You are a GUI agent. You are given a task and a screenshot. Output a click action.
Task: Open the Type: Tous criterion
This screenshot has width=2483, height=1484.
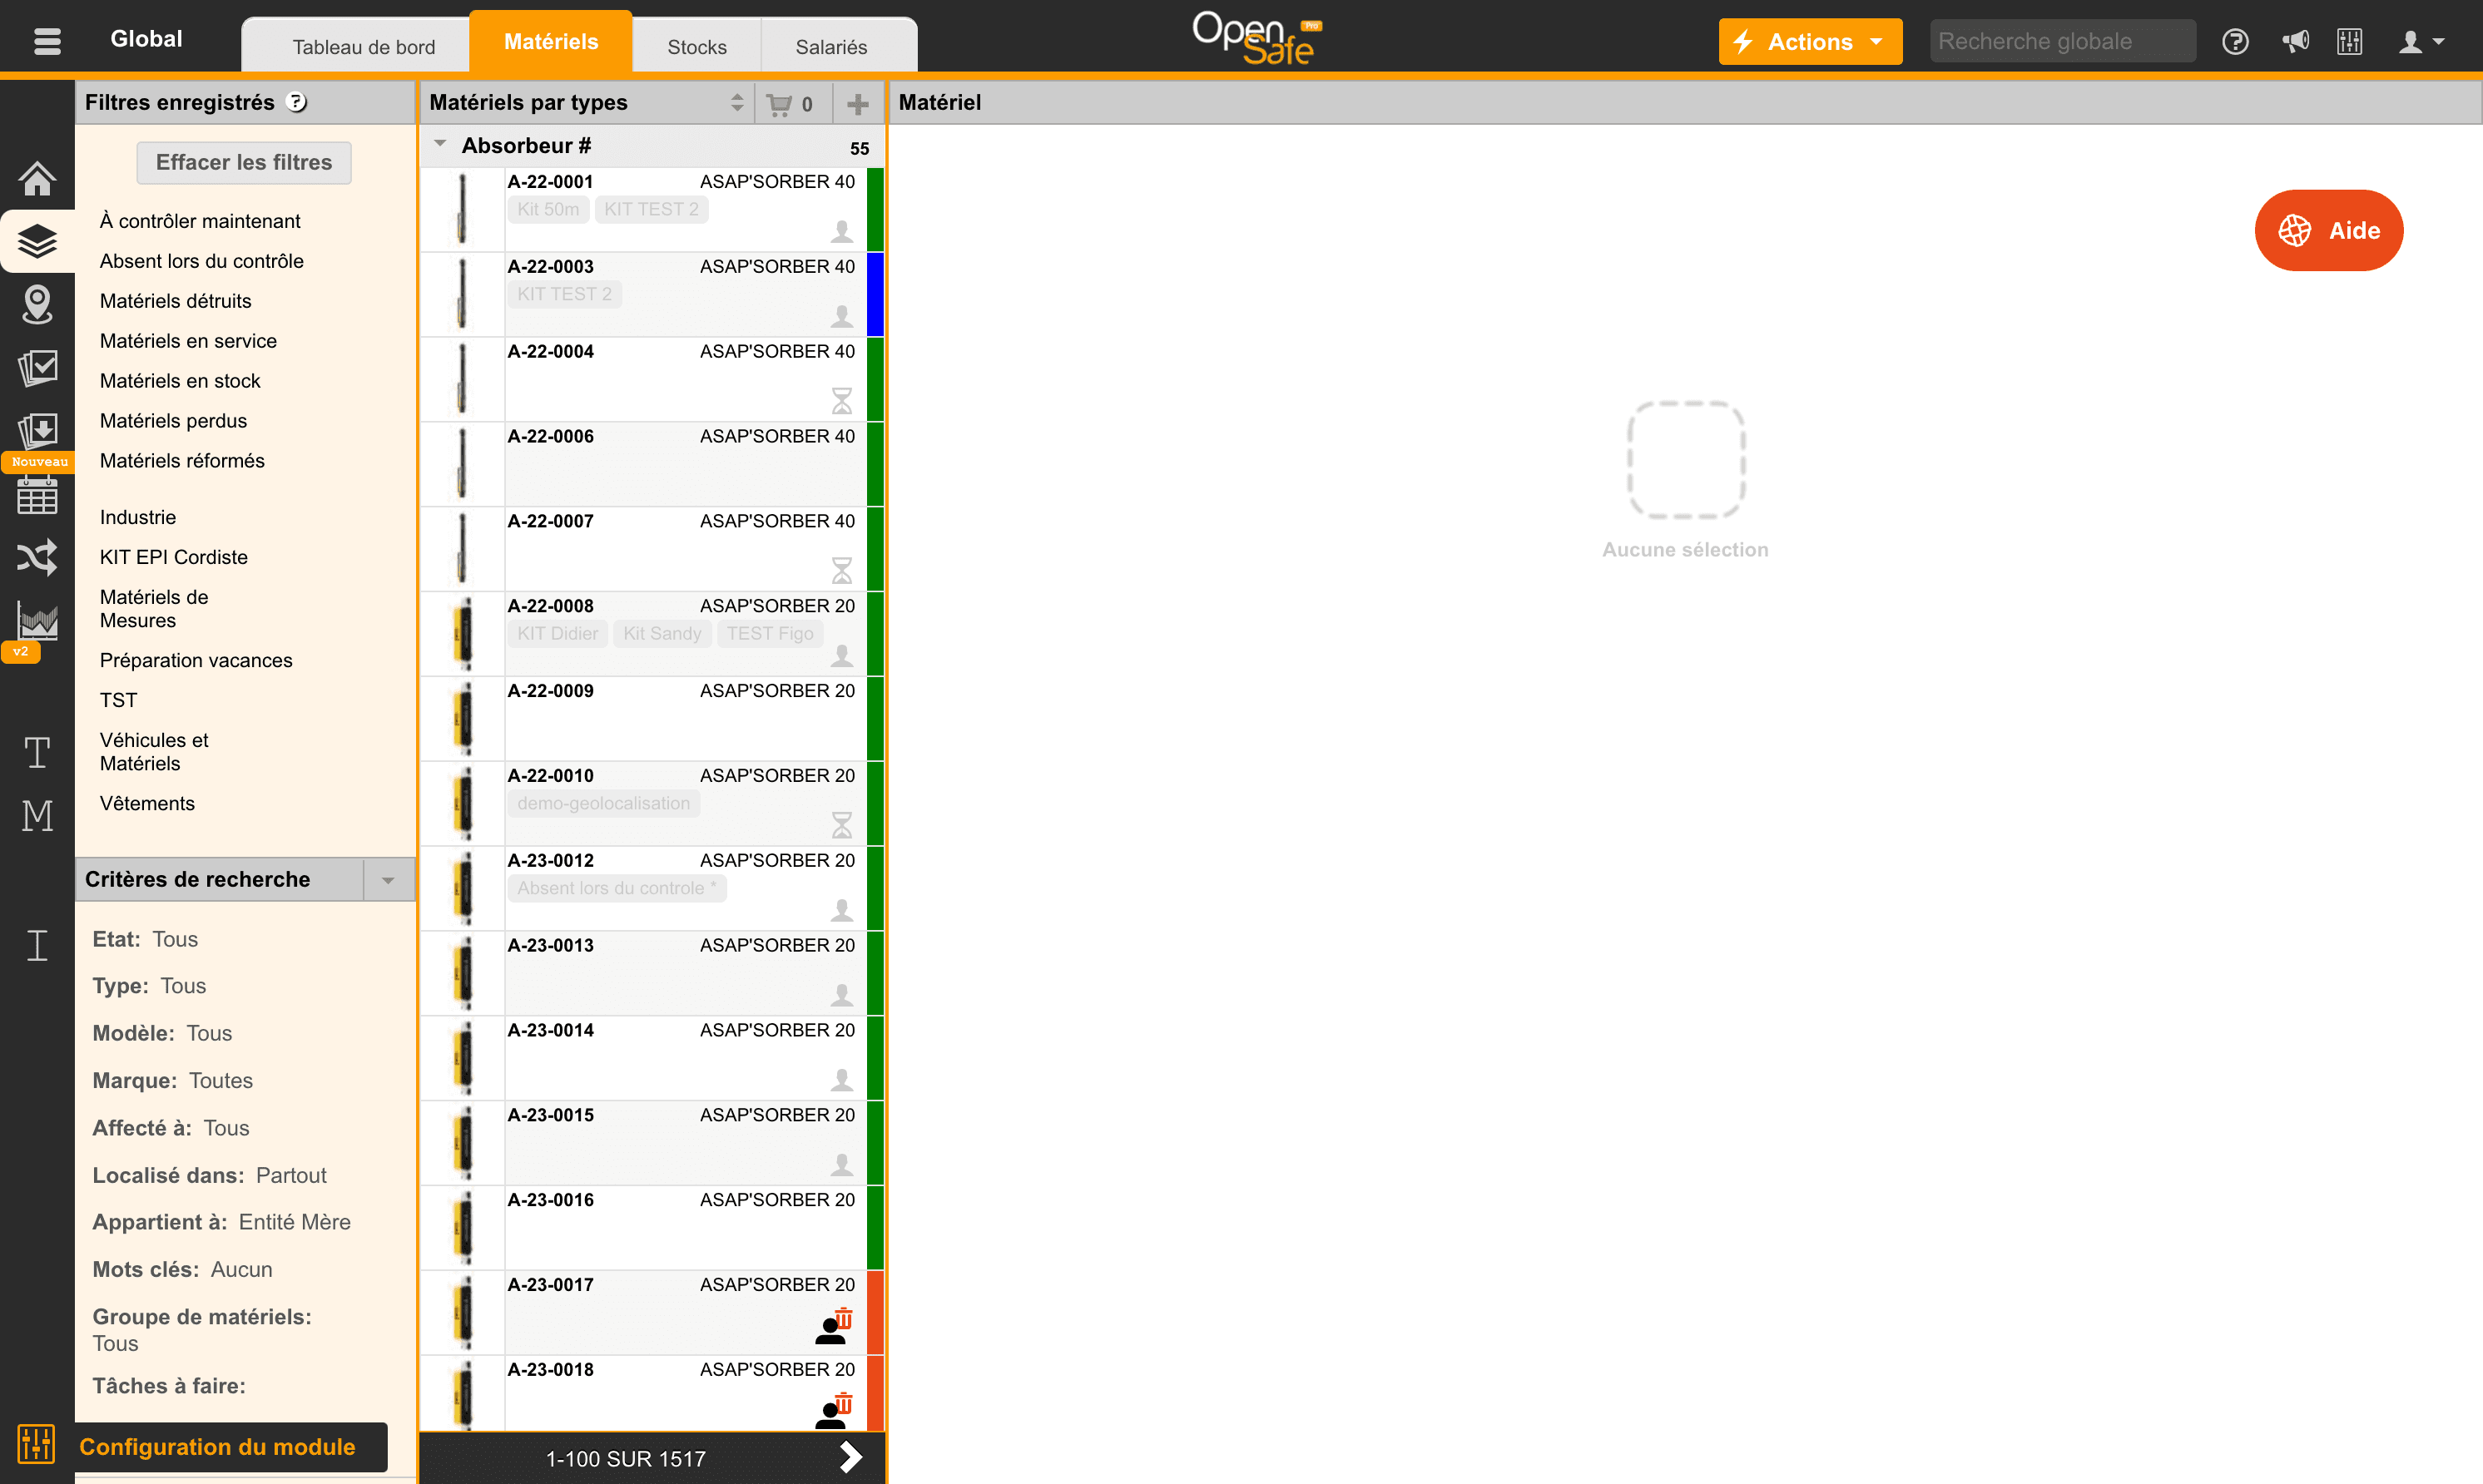[x=149, y=986]
